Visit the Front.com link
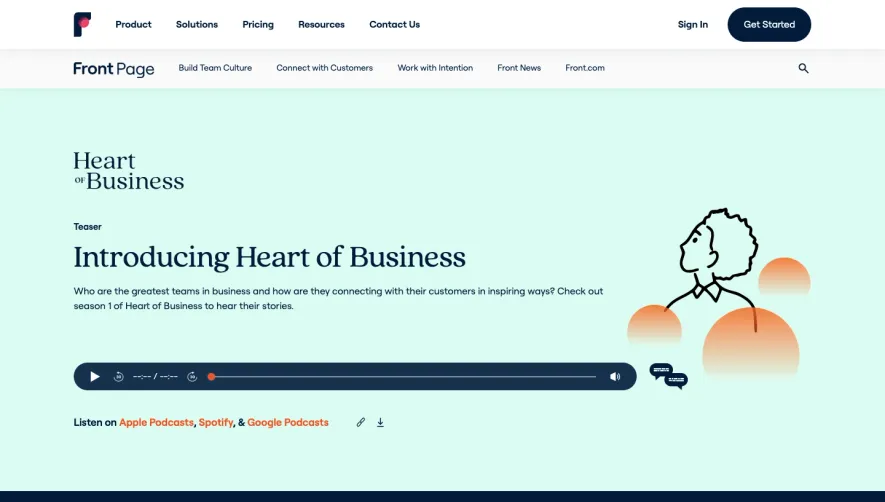 585,68
